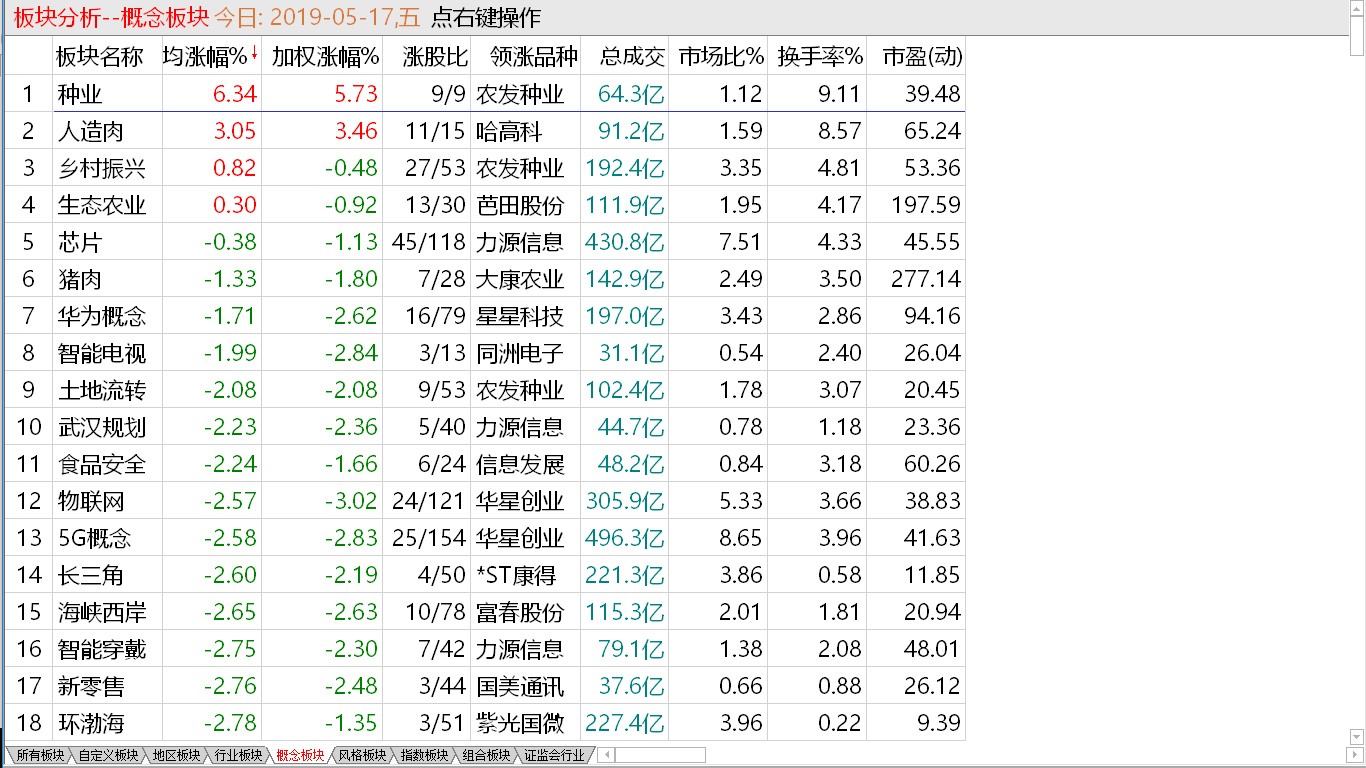Image resolution: width=1366 pixels, height=768 pixels.
Task: Switch to the 风格板块 tab
Action: click(361, 755)
